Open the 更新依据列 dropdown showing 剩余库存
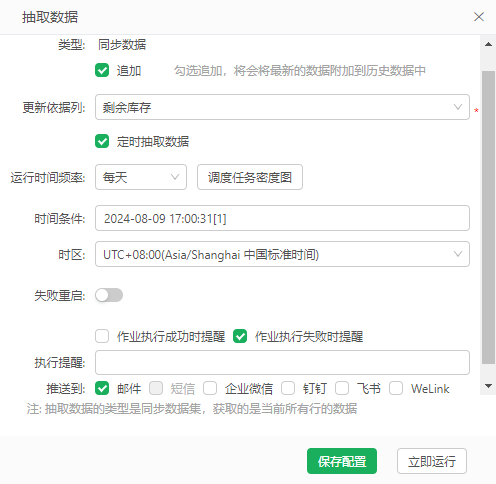Image resolution: width=496 pixels, height=484 pixels. [x=282, y=107]
